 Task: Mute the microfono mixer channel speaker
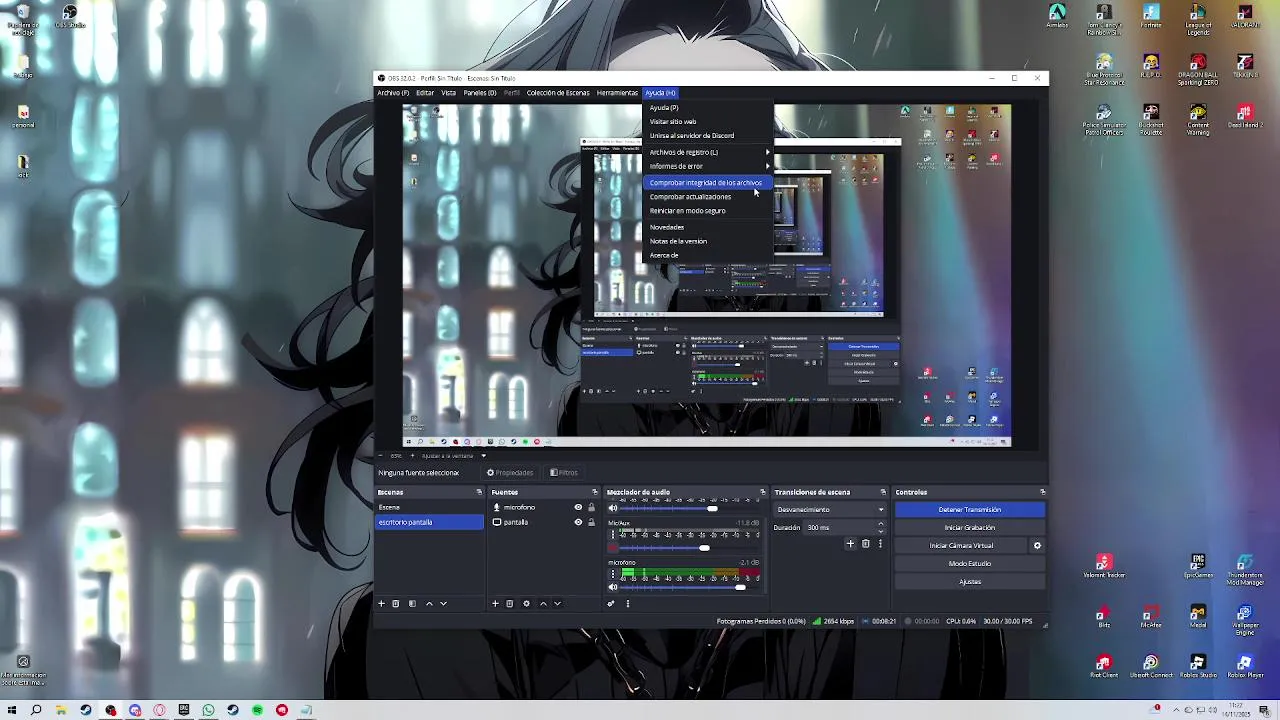pos(613,588)
